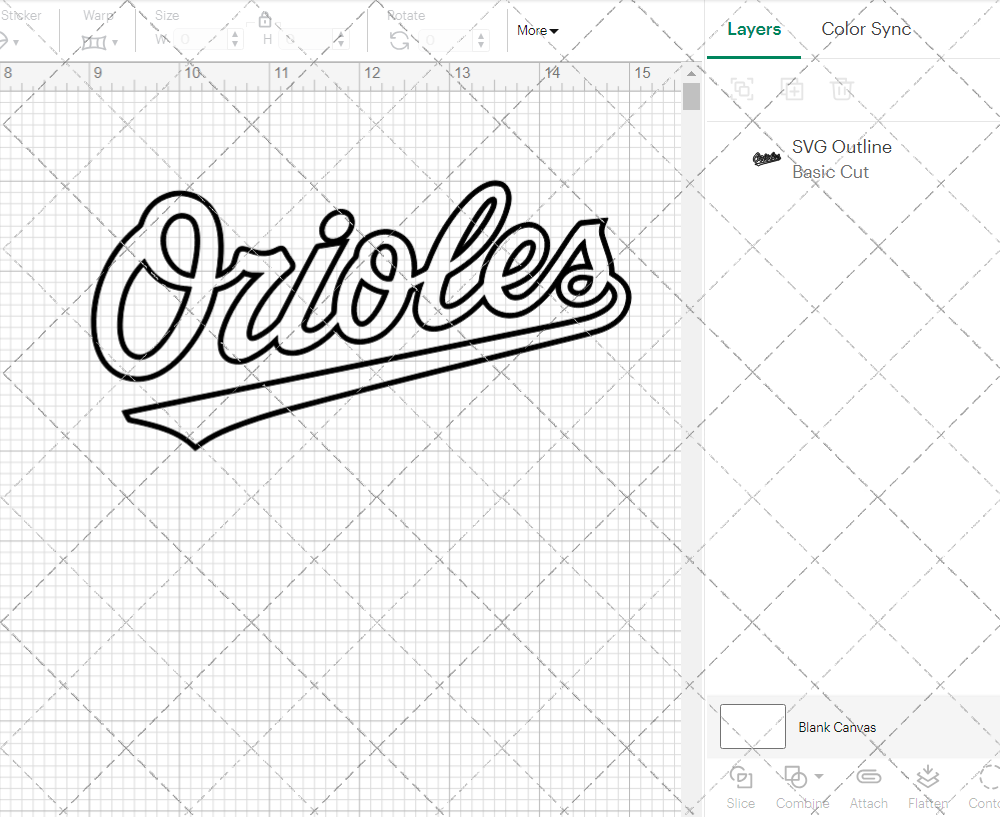Viewport: 1000px width, 817px height.
Task: Open the Contour tool
Action: 985,787
